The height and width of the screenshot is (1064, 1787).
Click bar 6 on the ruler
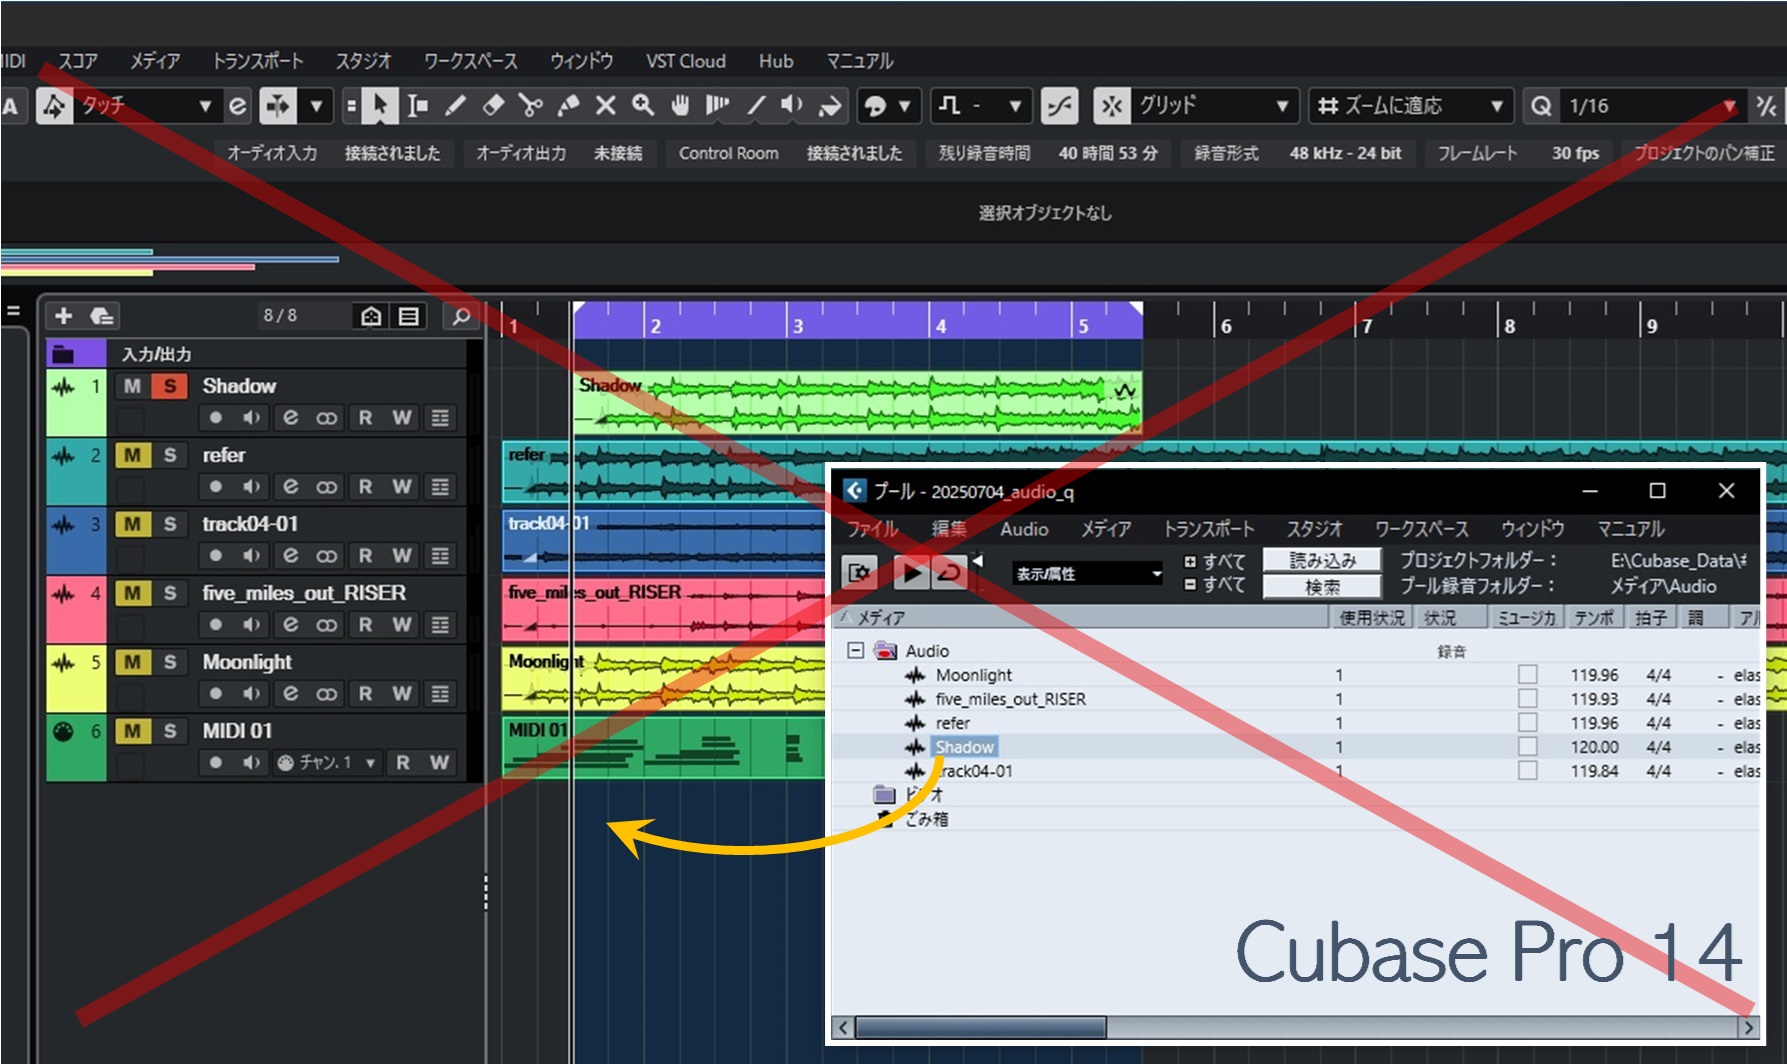[x=1226, y=326]
